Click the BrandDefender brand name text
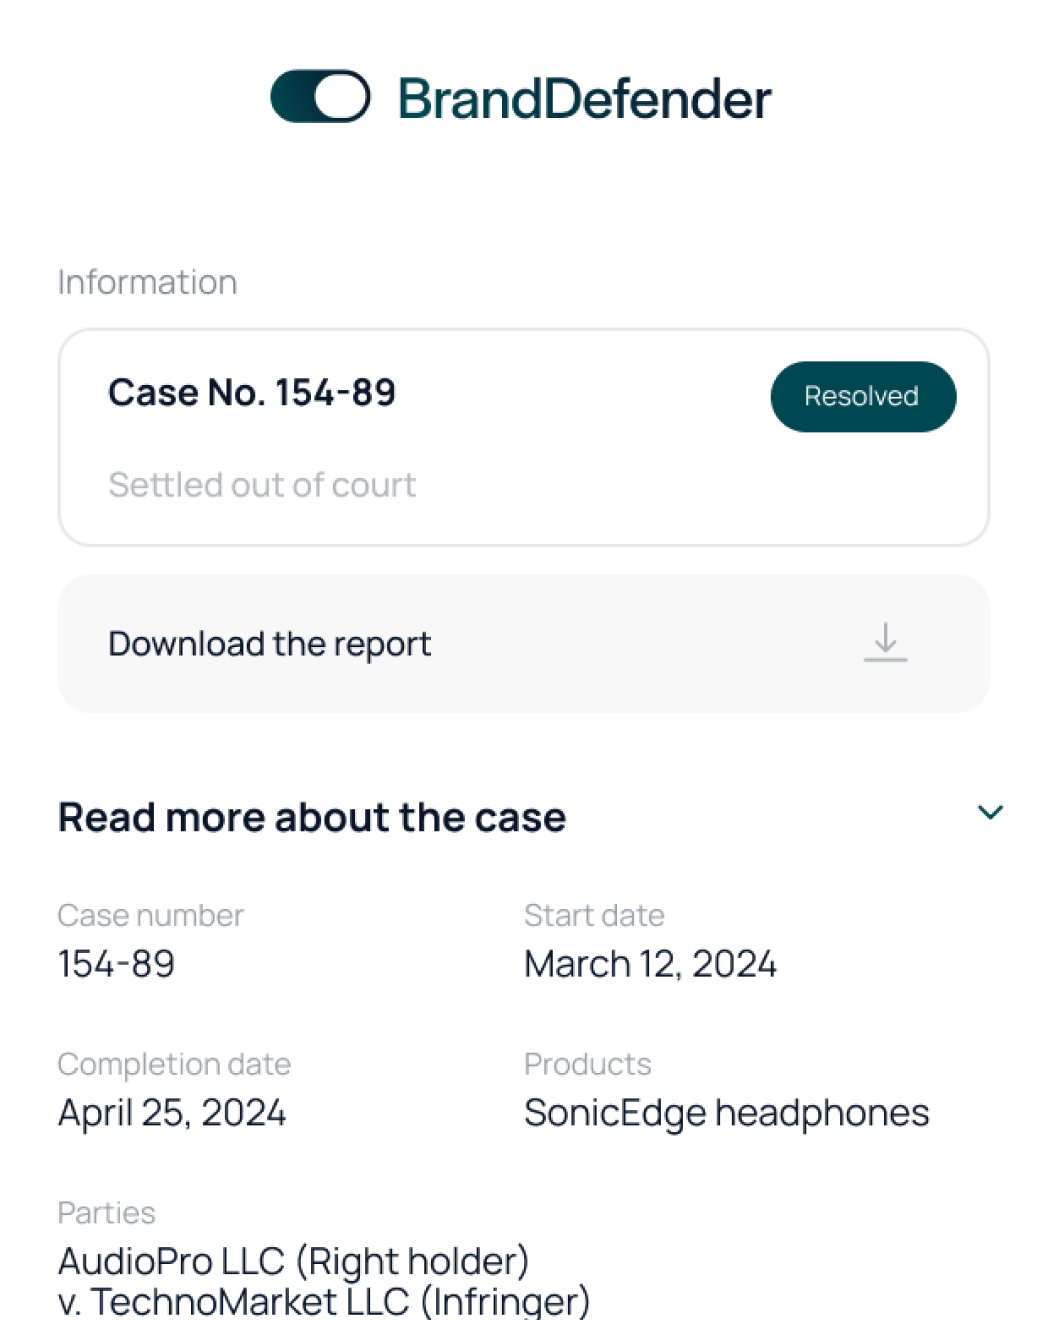1048x1320 pixels. click(584, 99)
